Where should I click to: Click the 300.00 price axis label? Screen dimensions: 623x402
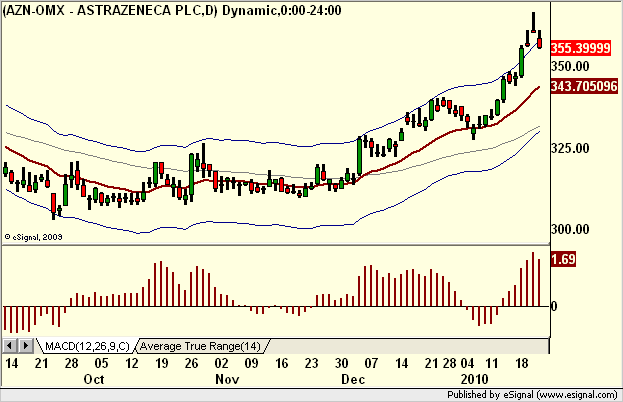tap(570, 229)
